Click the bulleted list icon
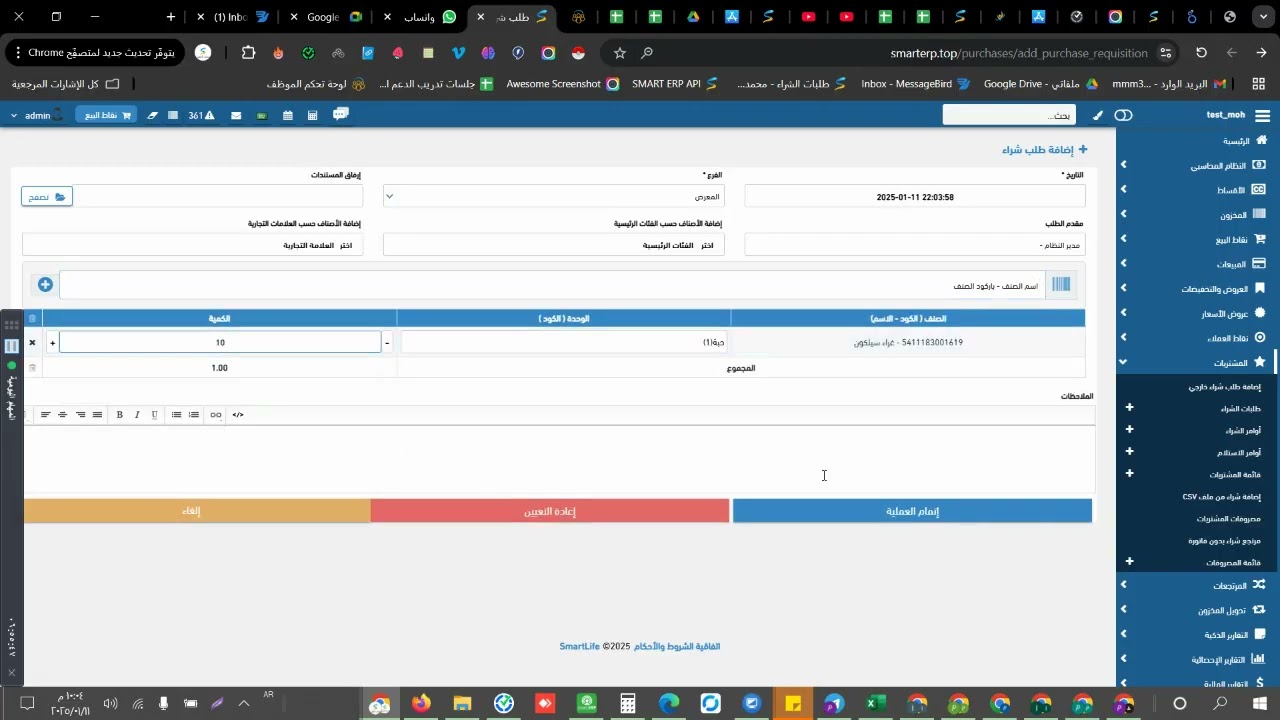1280x720 pixels. click(x=176, y=415)
